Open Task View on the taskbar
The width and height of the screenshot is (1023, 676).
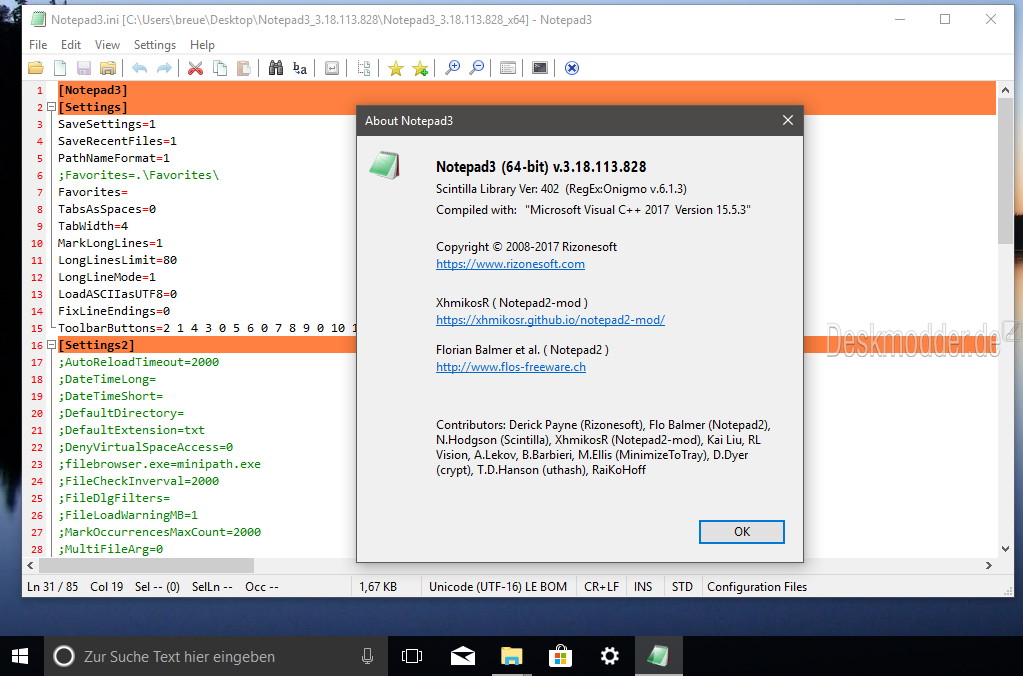point(412,656)
